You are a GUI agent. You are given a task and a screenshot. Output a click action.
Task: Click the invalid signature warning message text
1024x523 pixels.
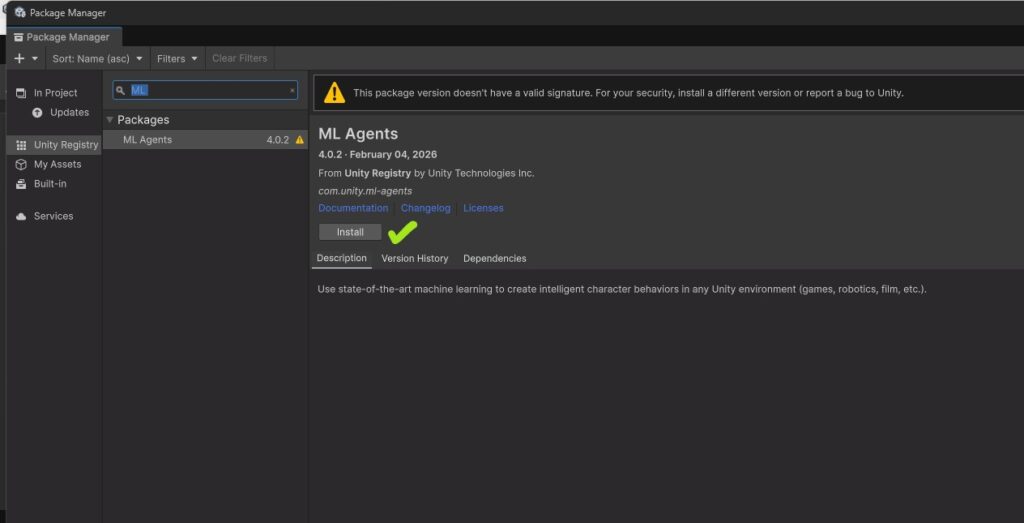[x=628, y=93]
